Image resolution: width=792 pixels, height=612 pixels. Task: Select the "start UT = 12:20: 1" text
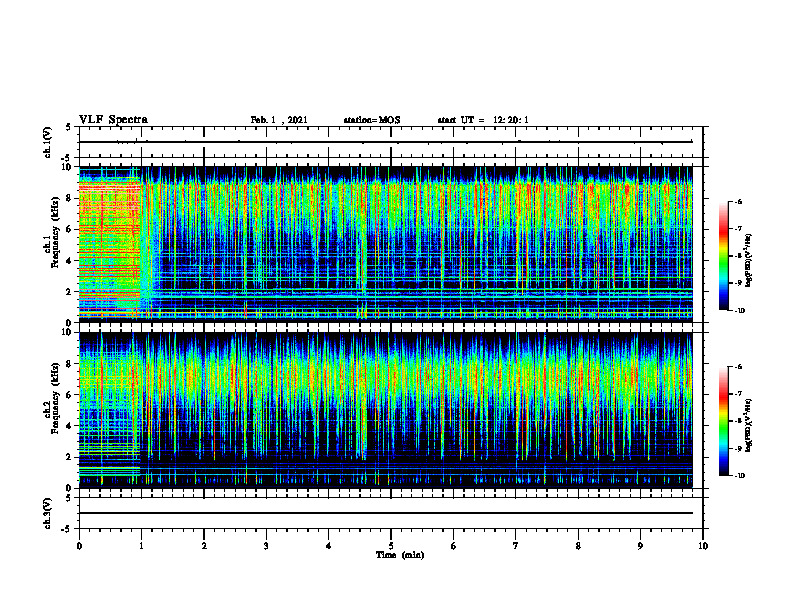pyautogui.click(x=483, y=120)
